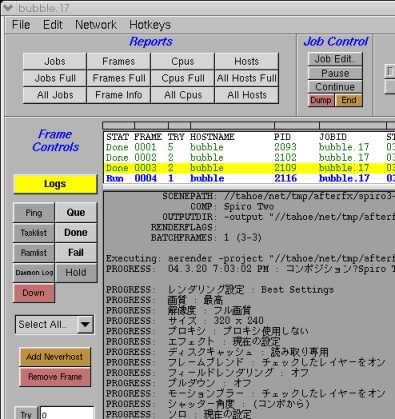
Task: Click the Add Neverhost button
Action: [55, 357]
